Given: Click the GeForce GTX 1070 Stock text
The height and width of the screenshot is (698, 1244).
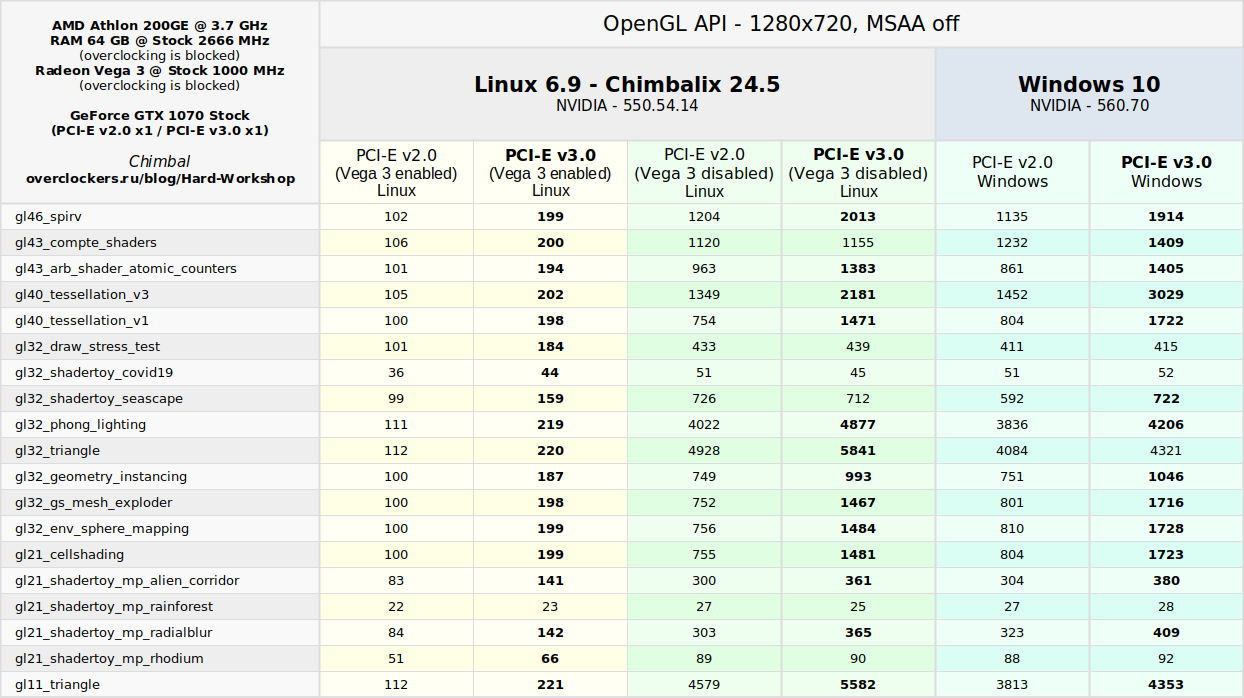Looking at the screenshot, I should coord(160,116).
